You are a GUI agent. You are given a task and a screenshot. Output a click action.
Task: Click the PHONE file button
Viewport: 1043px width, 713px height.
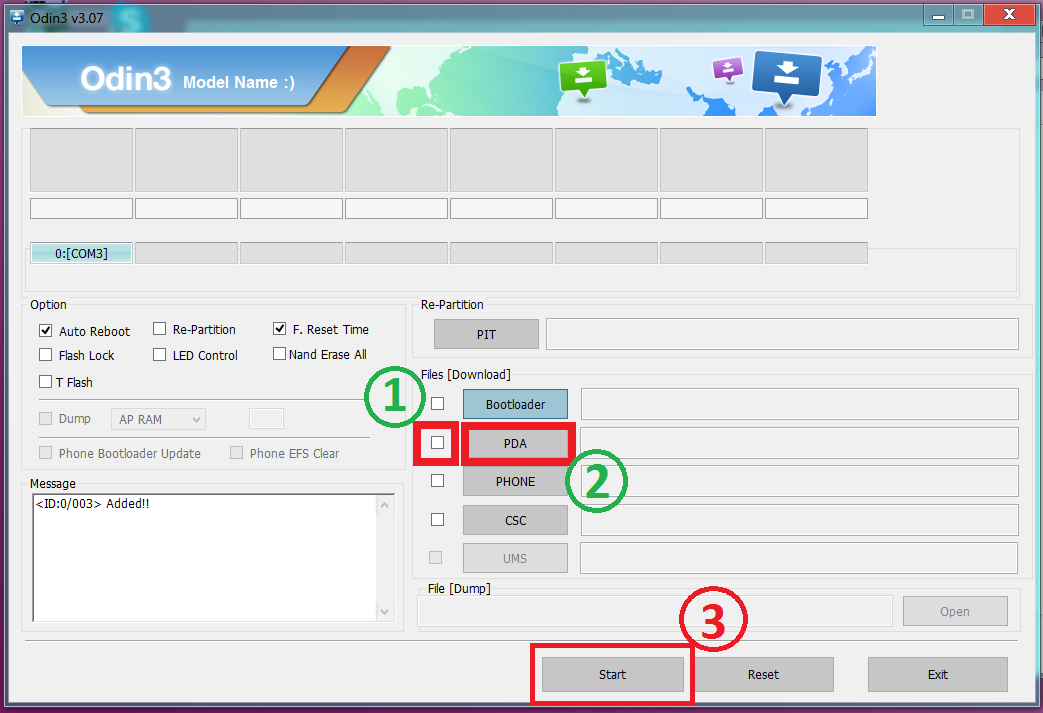516,481
